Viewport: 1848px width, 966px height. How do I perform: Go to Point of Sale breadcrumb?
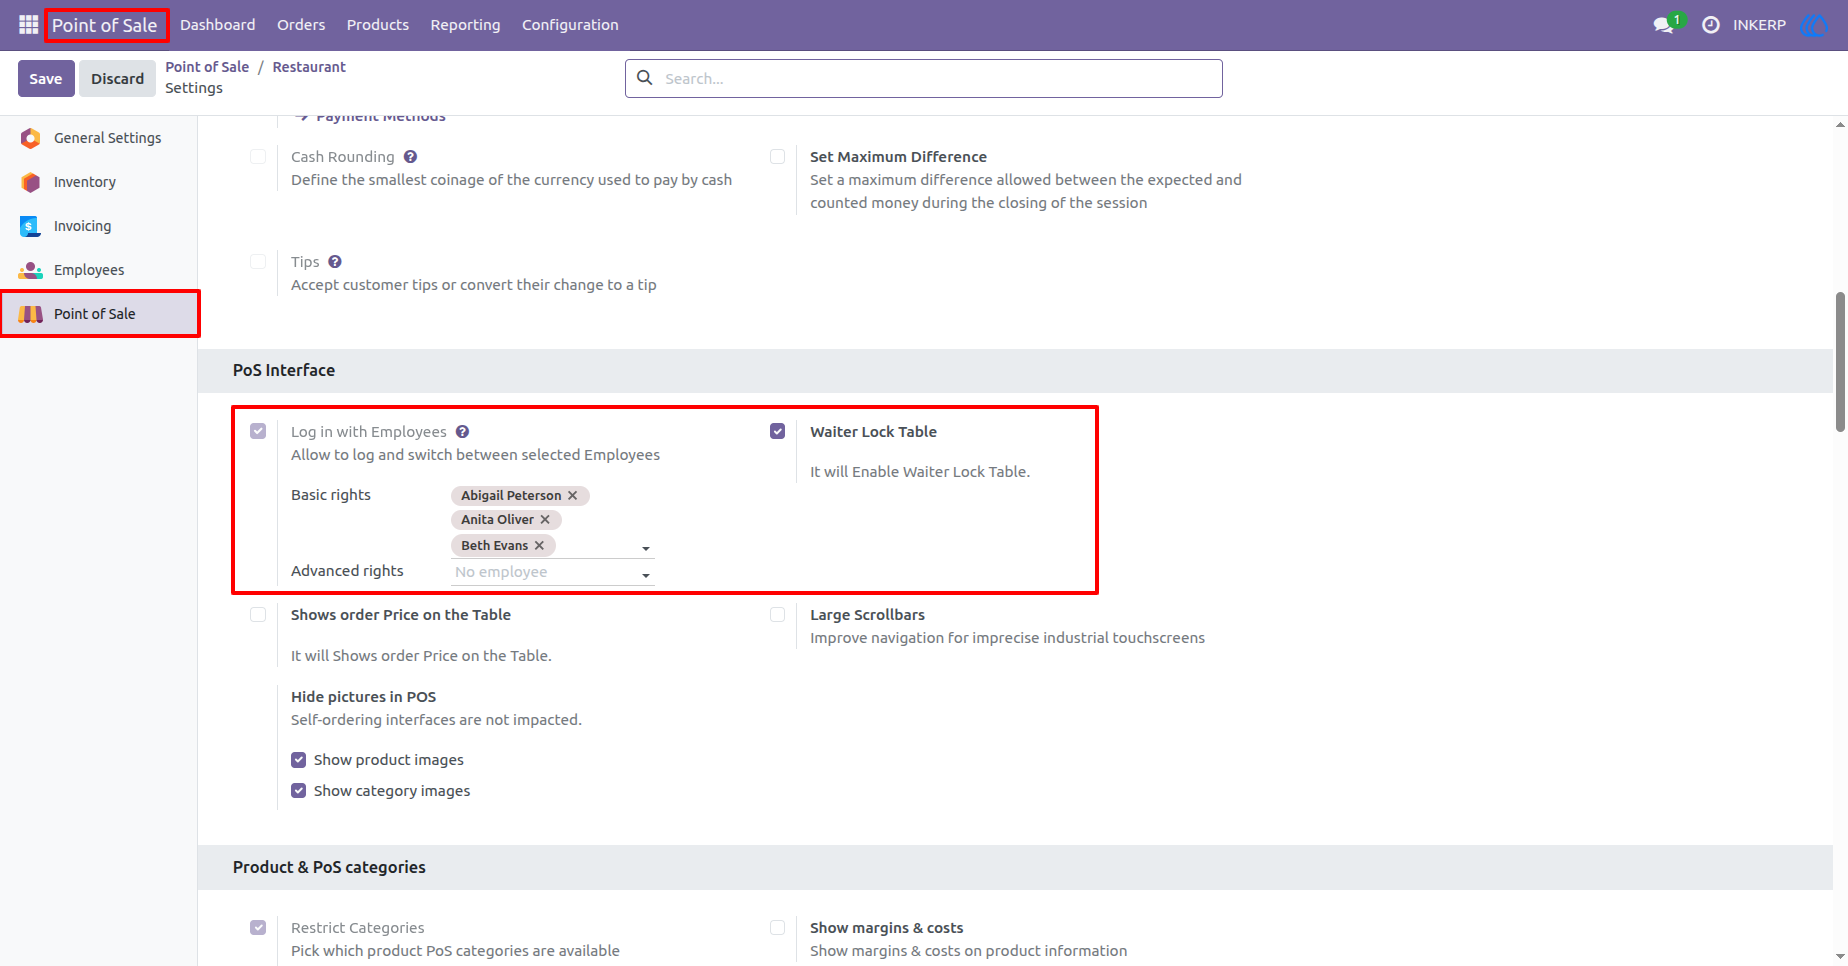tap(207, 67)
